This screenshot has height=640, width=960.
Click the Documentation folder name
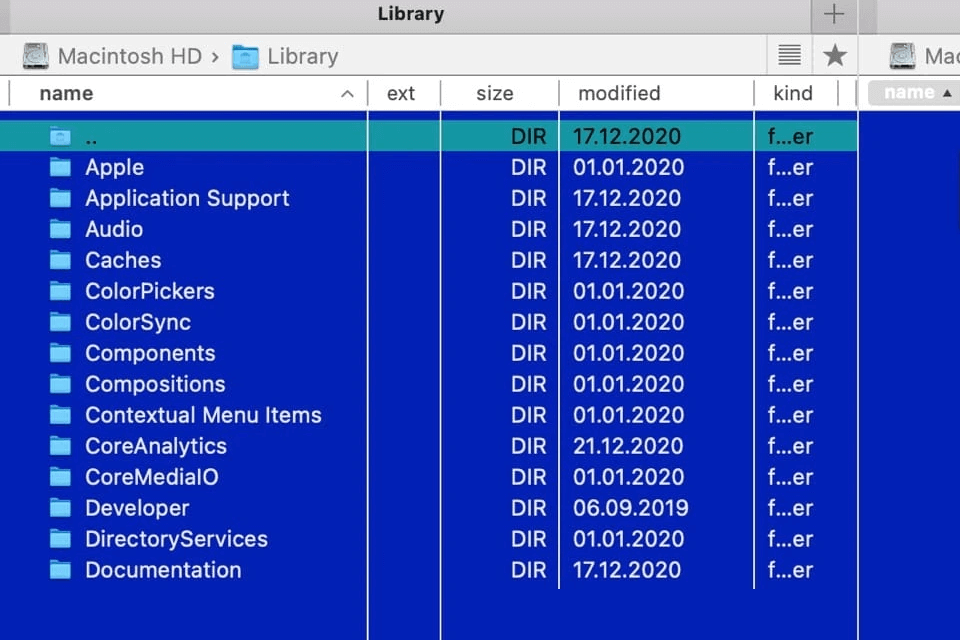coord(163,570)
